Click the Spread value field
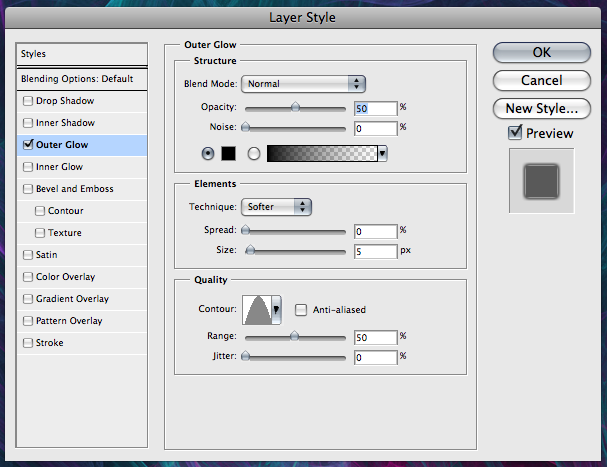The height and width of the screenshot is (467, 607). coord(376,232)
